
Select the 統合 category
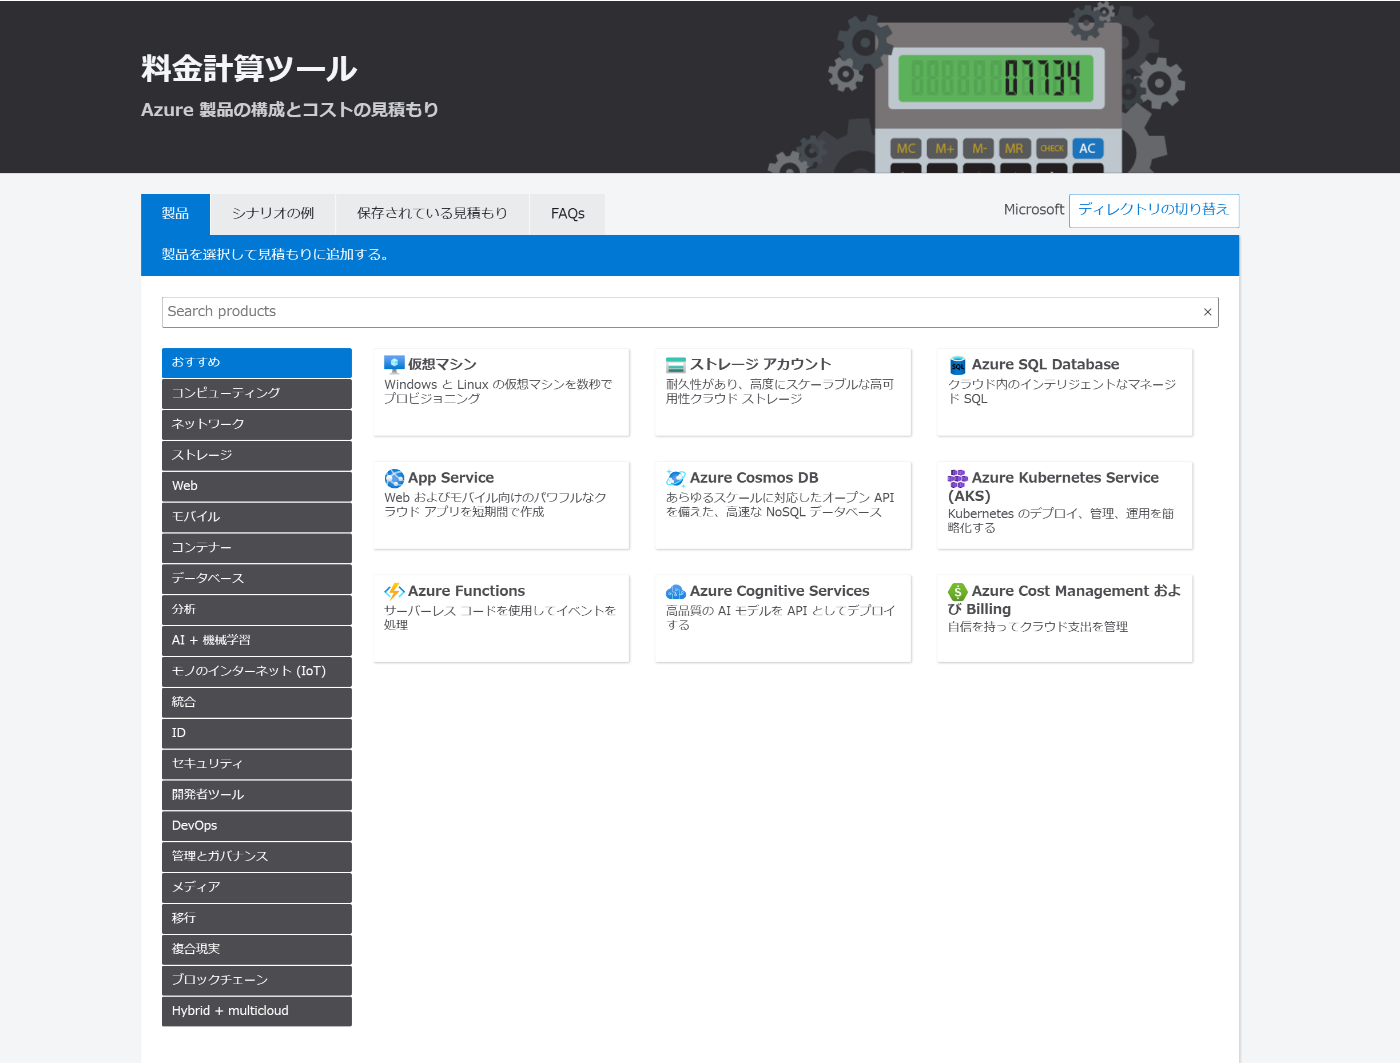(257, 702)
